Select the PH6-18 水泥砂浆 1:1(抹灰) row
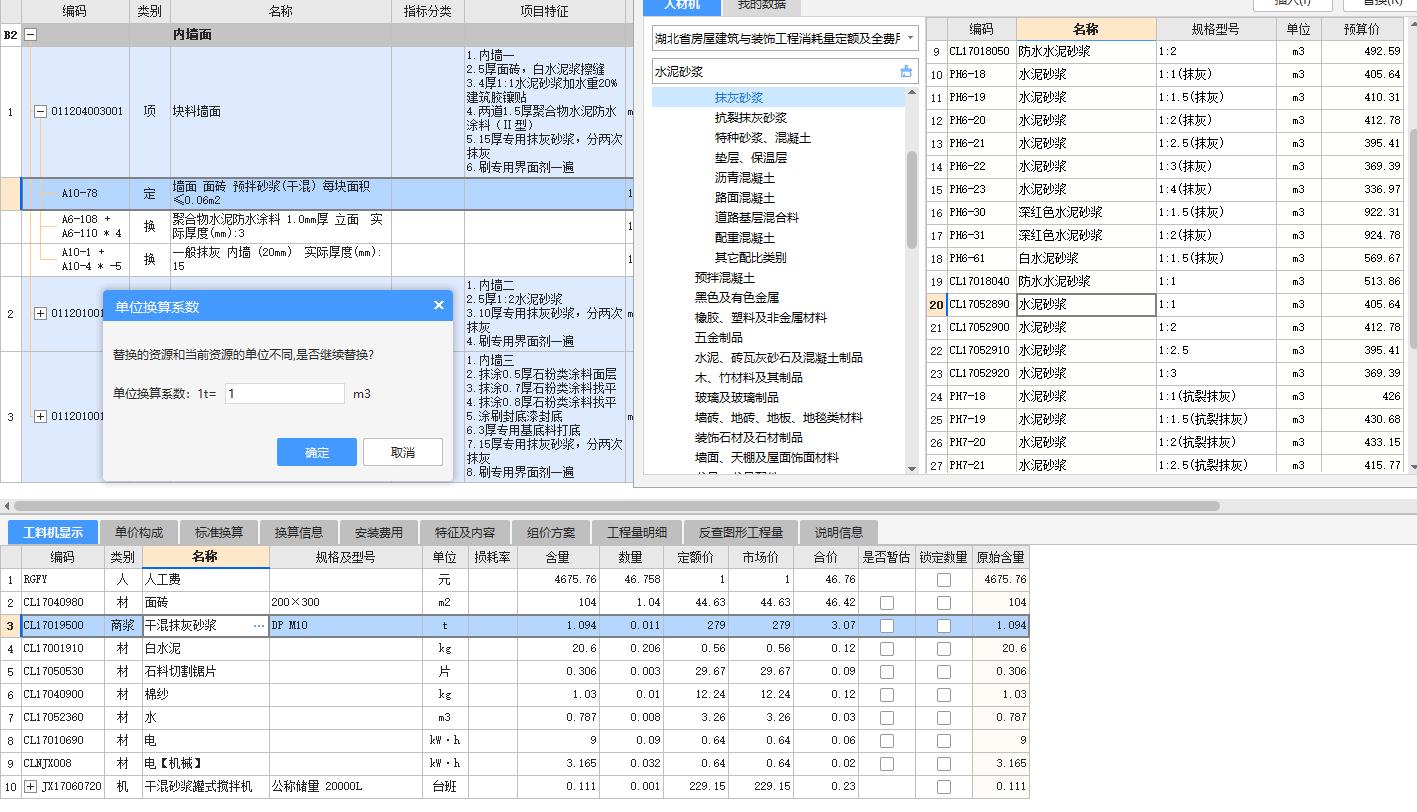 tap(1166, 75)
